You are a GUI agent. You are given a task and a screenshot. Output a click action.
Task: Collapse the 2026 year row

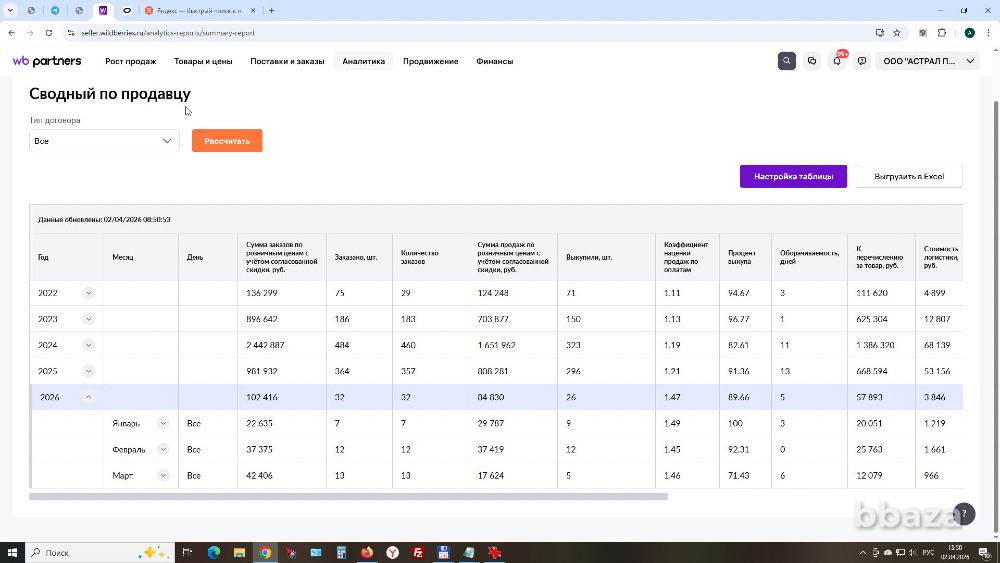pyautogui.click(x=88, y=397)
